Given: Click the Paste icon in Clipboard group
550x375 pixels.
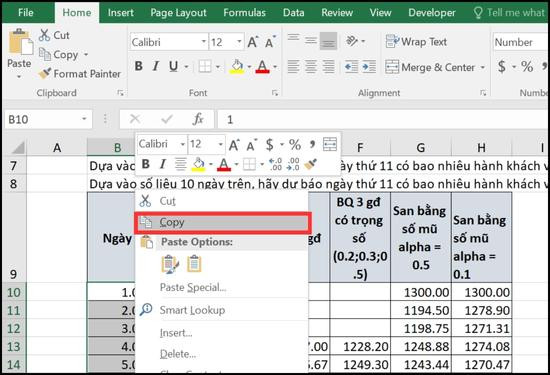Looking at the screenshot, I should tap(21, 43).
